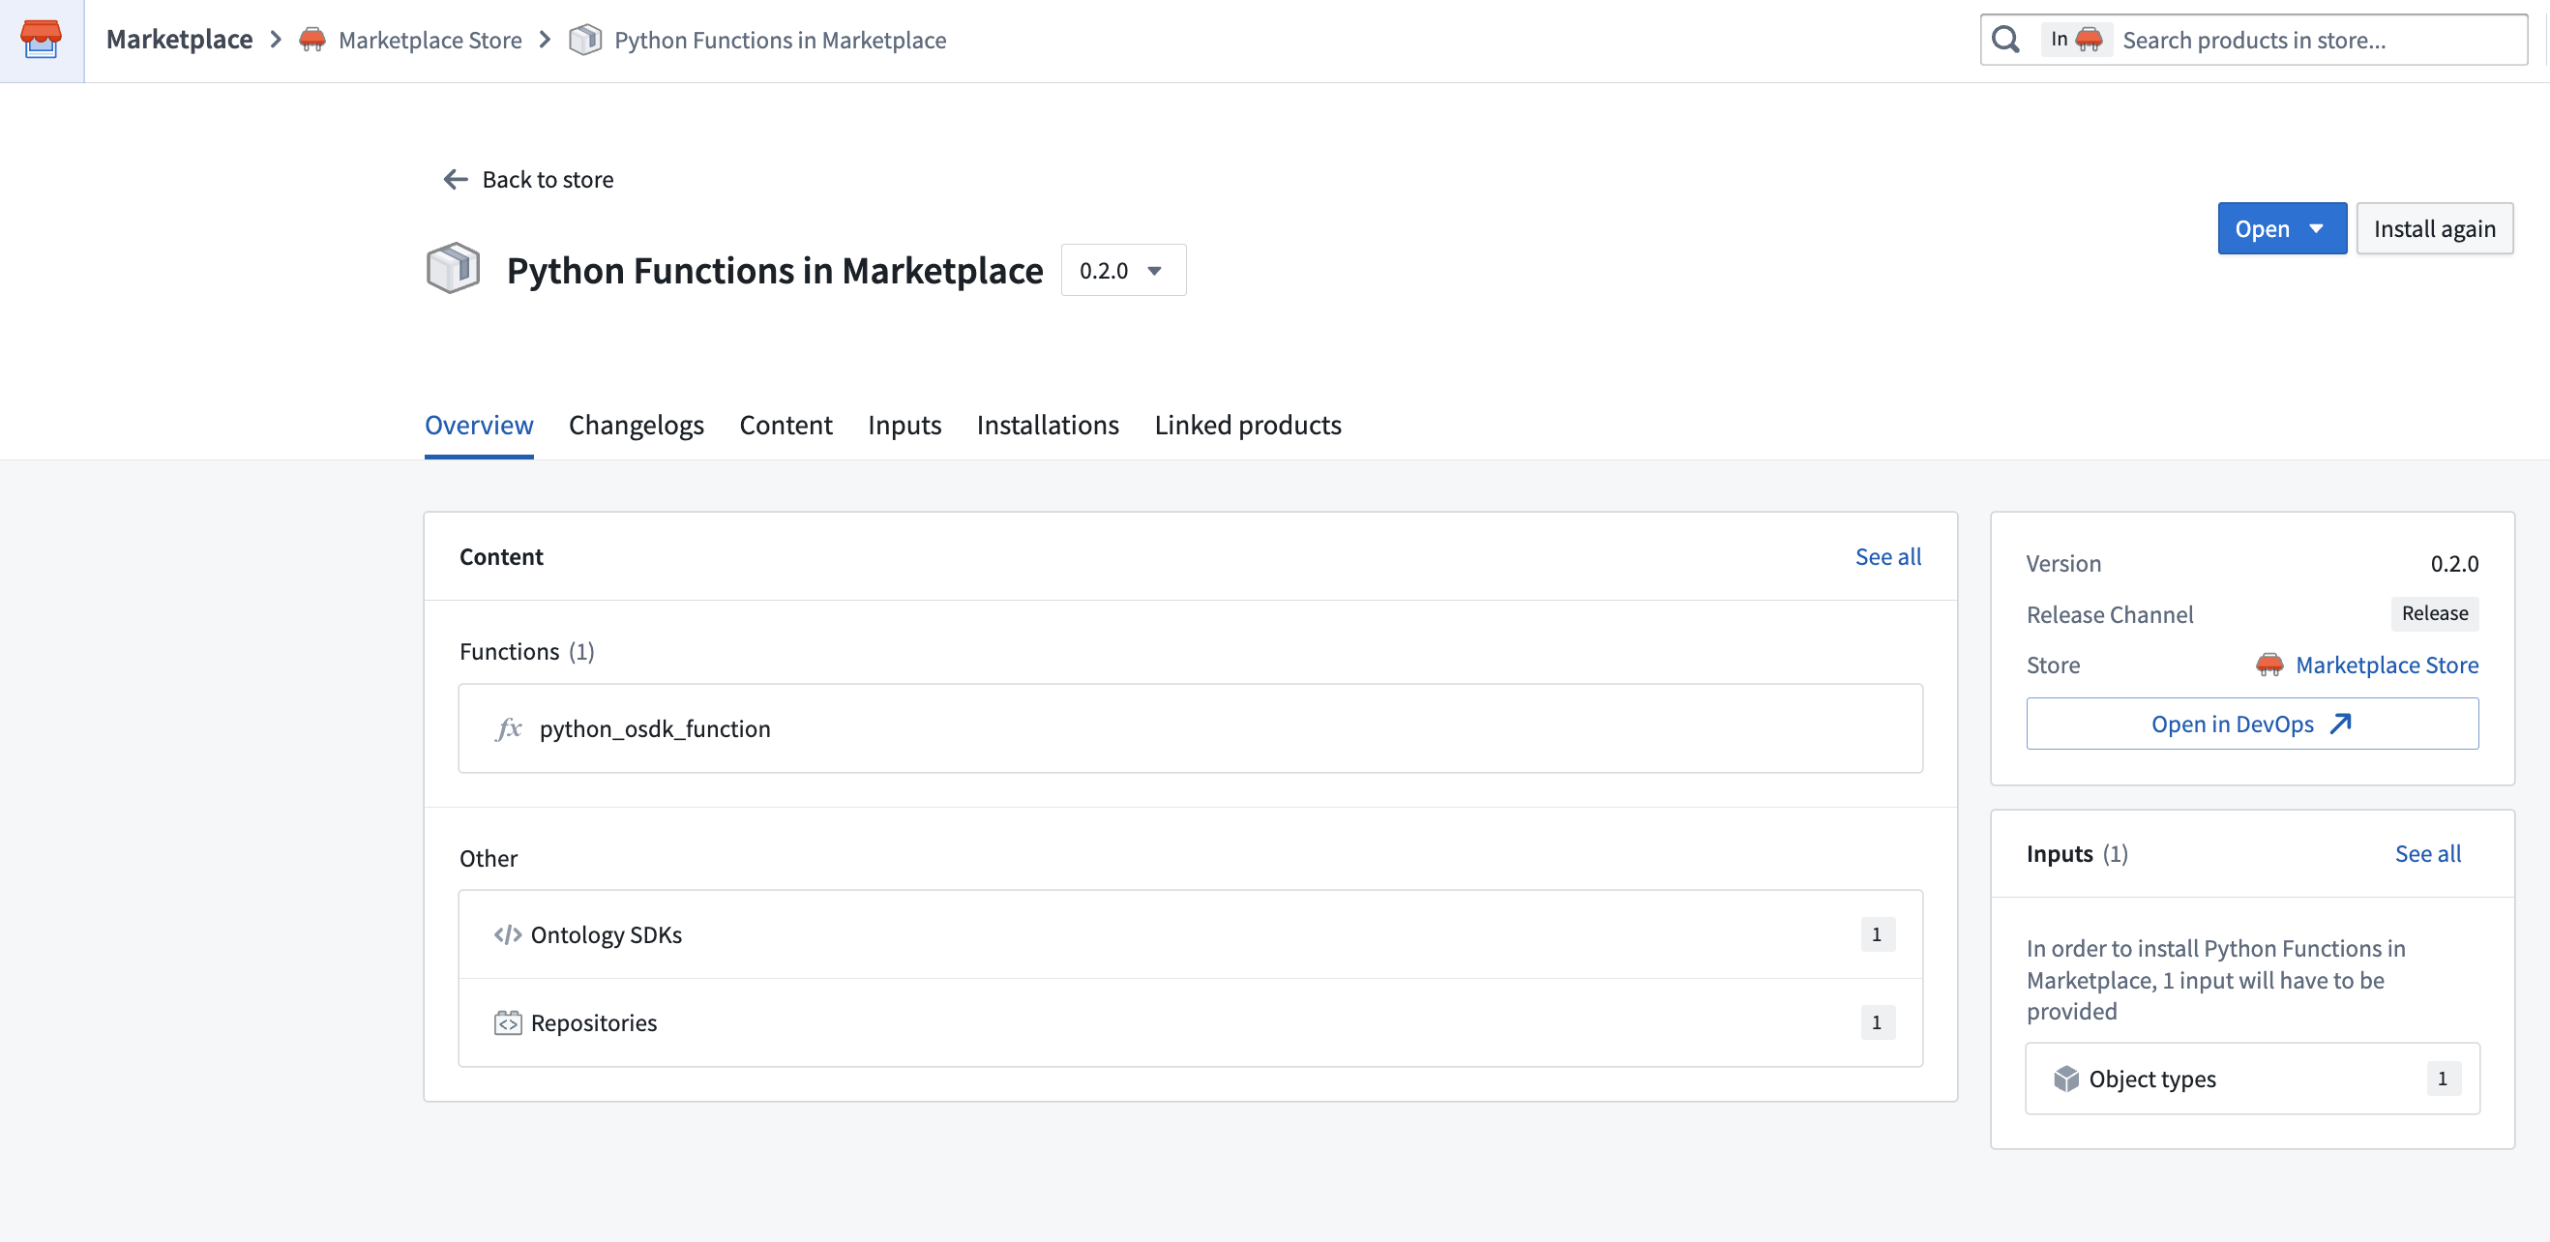Viewport: 2550px width, 1242px height.
Task: Click the Release channel badge
Action: point(2433,613)
